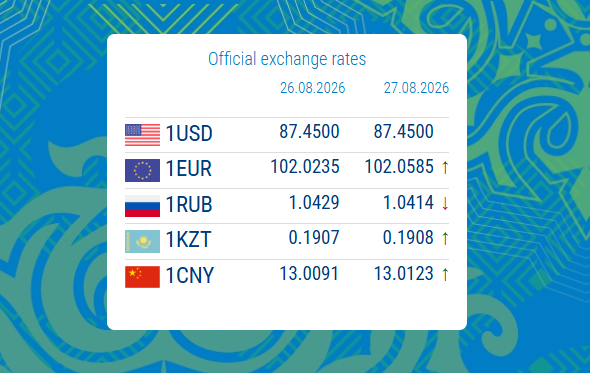Image resolution: width=590 pixels, height=373 pixels.
Task: Click the red down arrow next to RUB
Action: pos(445,203)
